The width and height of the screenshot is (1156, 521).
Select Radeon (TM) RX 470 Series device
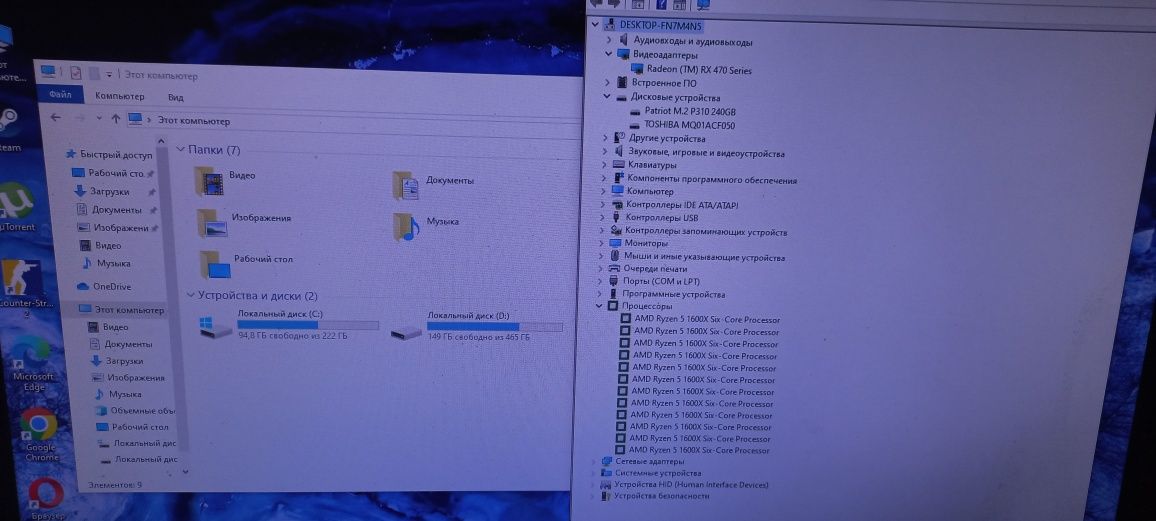click(699, 70)
